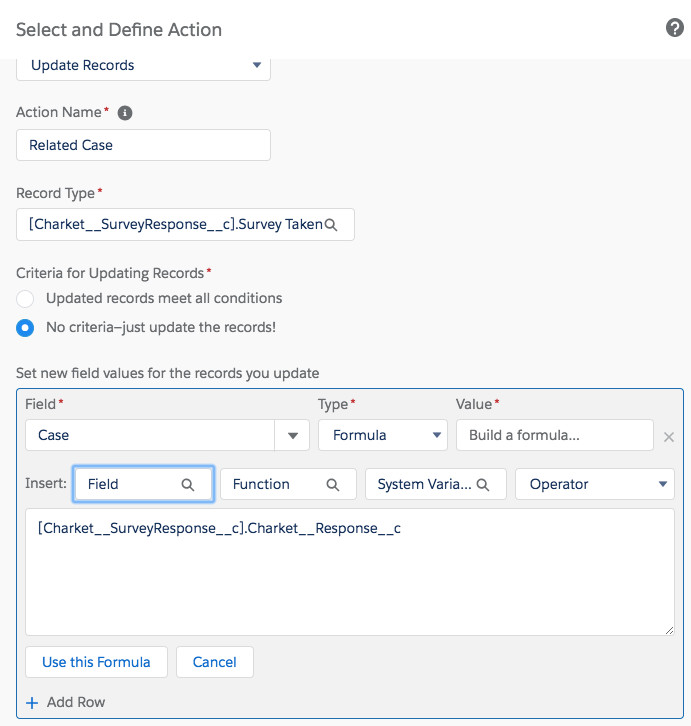The height and width of the screenshot is (726, 691).
Task: Click inside the formula text area
Action: [x=349, y=580]
